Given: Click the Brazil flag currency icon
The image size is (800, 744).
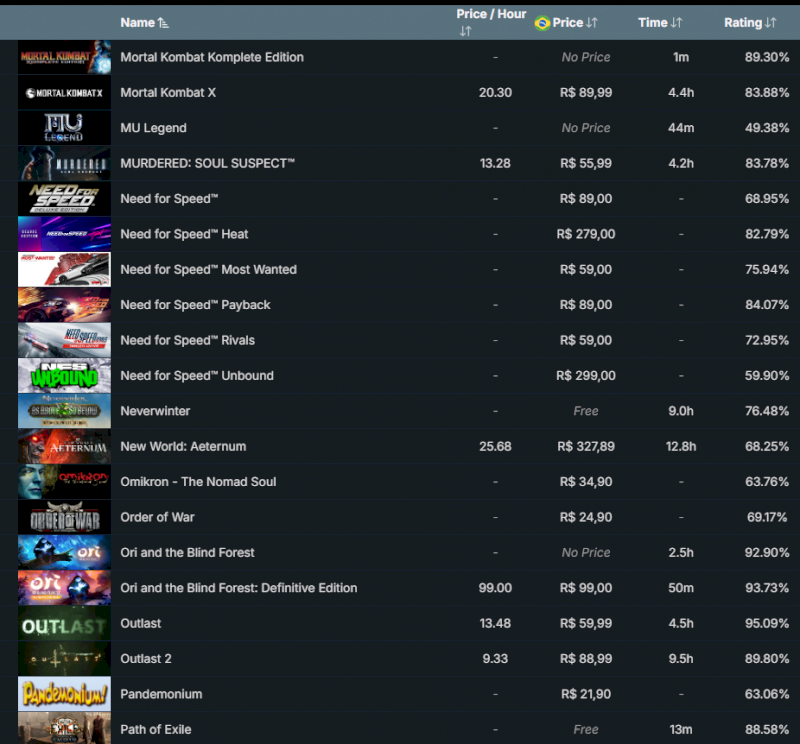Looking at the screenshot, I should click(542, 23).
